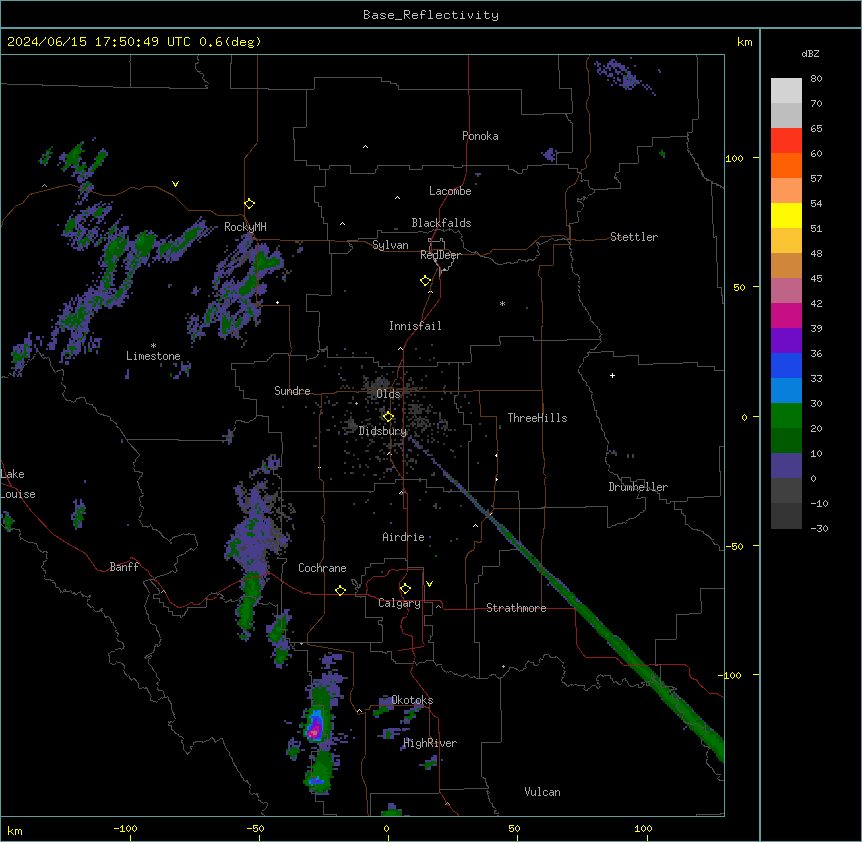Click the Drumheller town label
The width and height of the screenshot is (862, 842).
tap(638, 487)
